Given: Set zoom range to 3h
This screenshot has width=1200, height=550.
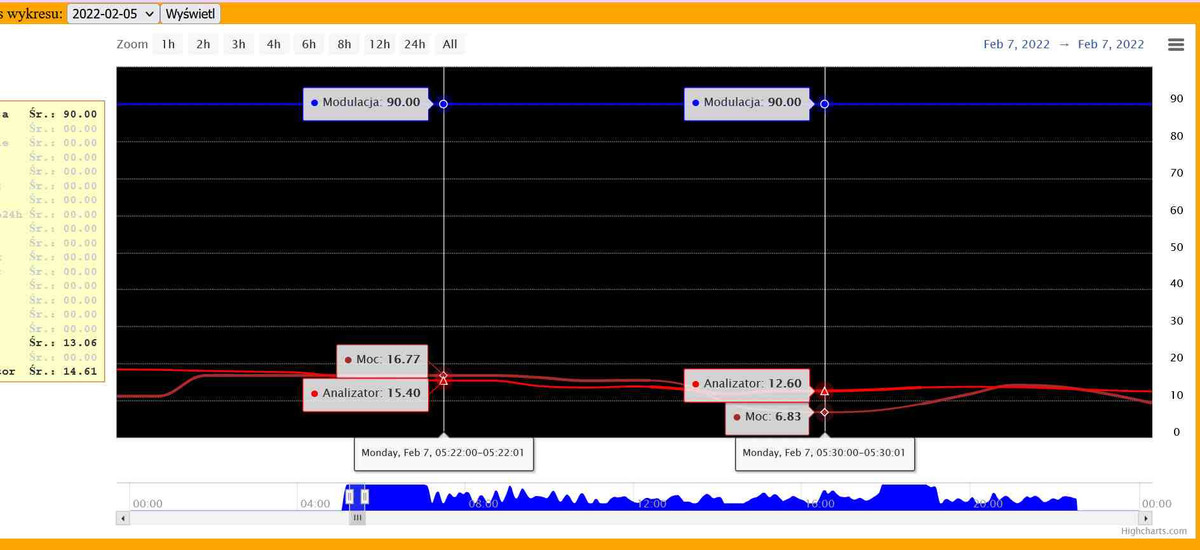Looking at the screenshot, I should point(238,44).
